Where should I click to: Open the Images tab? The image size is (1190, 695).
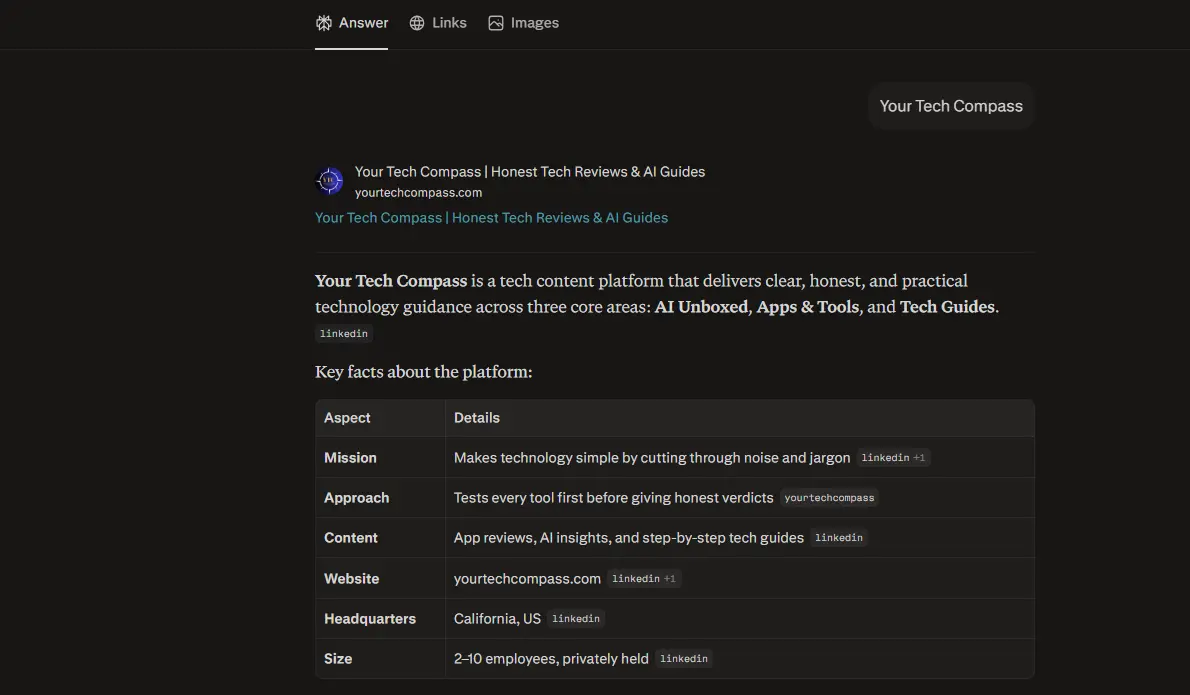point(523,23)
